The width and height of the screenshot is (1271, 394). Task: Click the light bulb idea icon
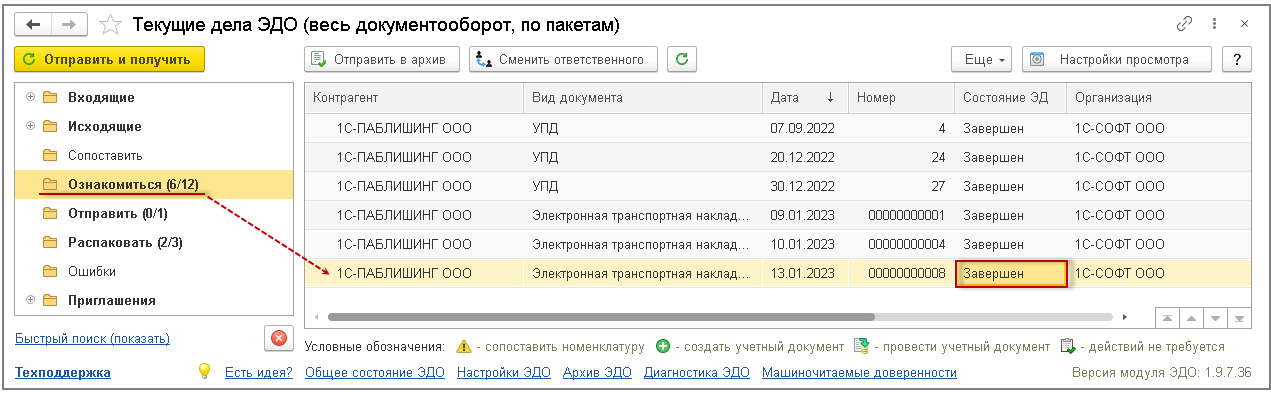pos(204,371)
